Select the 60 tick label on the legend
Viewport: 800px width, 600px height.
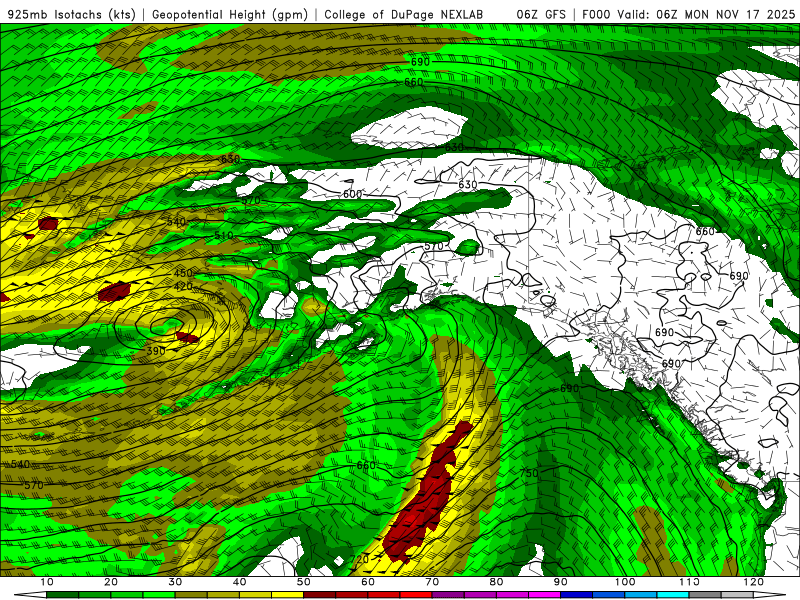click(x=368, y=582)
